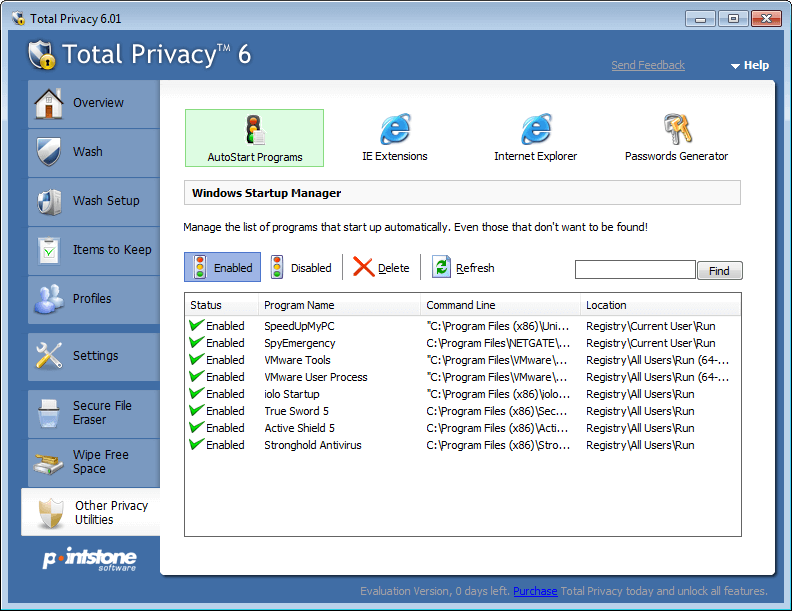Screen dimensions: 792x611
Task: Go to Wash Setup section label
Action: click(106, 200)
